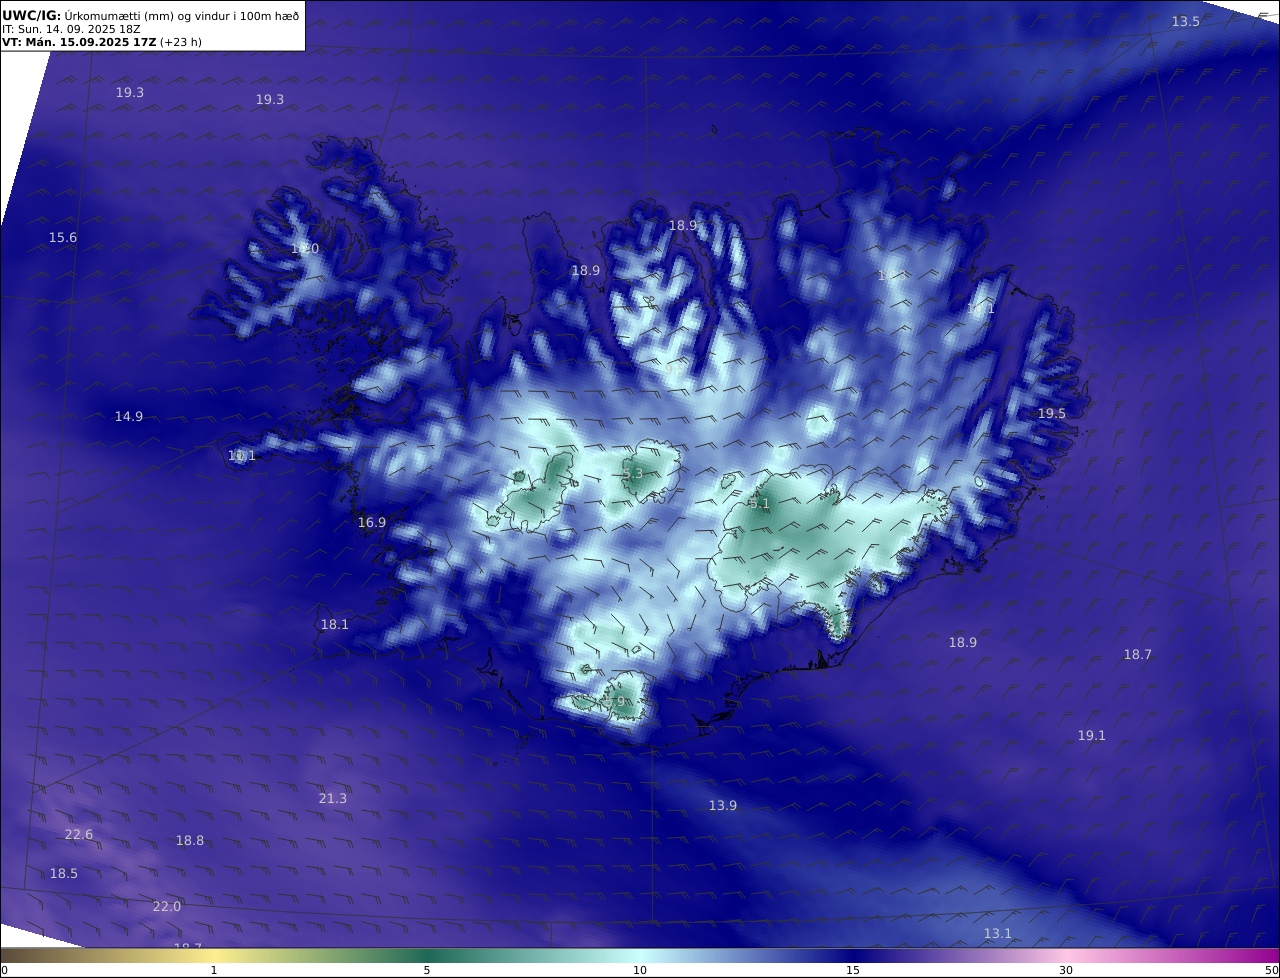Click the 18.8 value label
Screen dimensions: 1280x978
click(190, 841)
